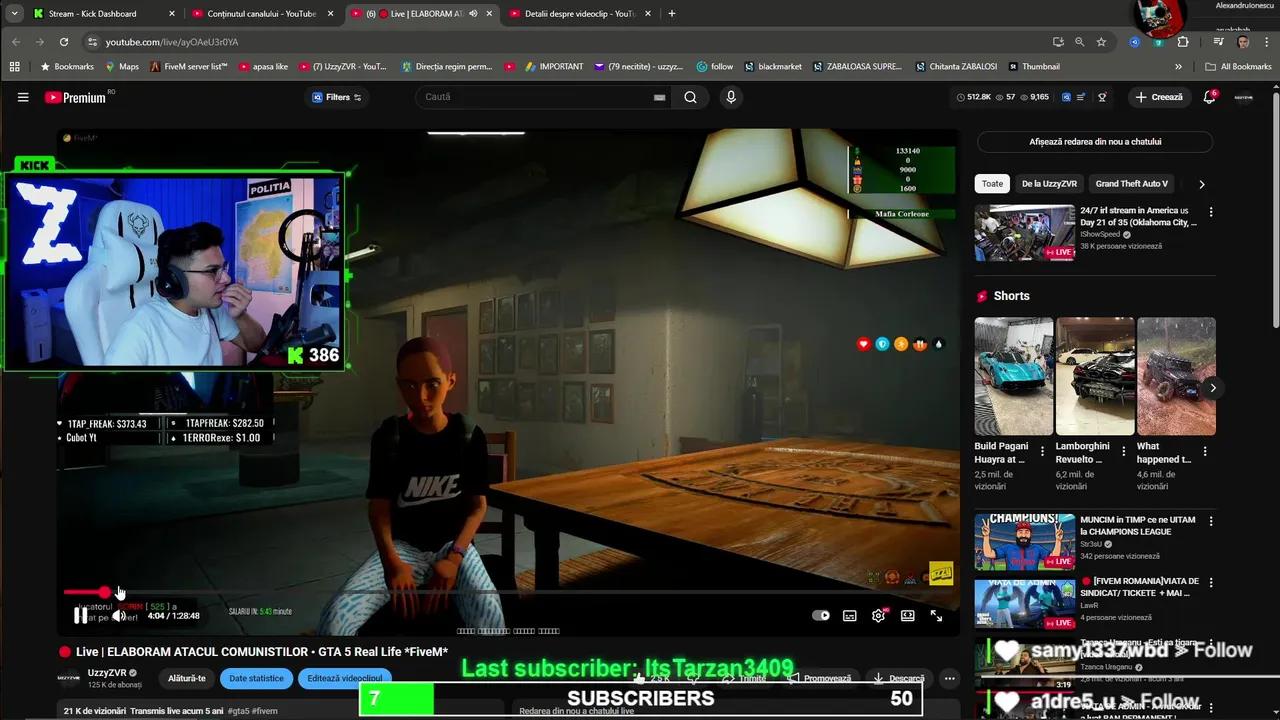The width and height of the screenshot is (1280, 720).
Task: Show next Shorts with right arrow
Action: point(1212,388)
